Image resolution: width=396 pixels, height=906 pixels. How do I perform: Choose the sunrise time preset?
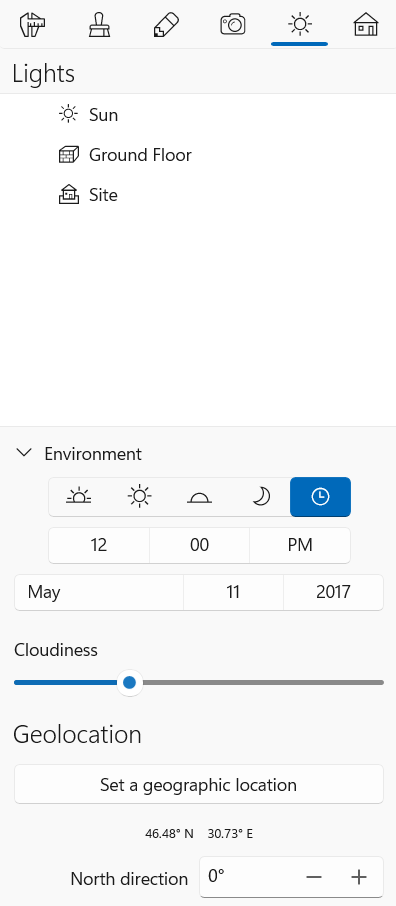click(x=79, y=497)
